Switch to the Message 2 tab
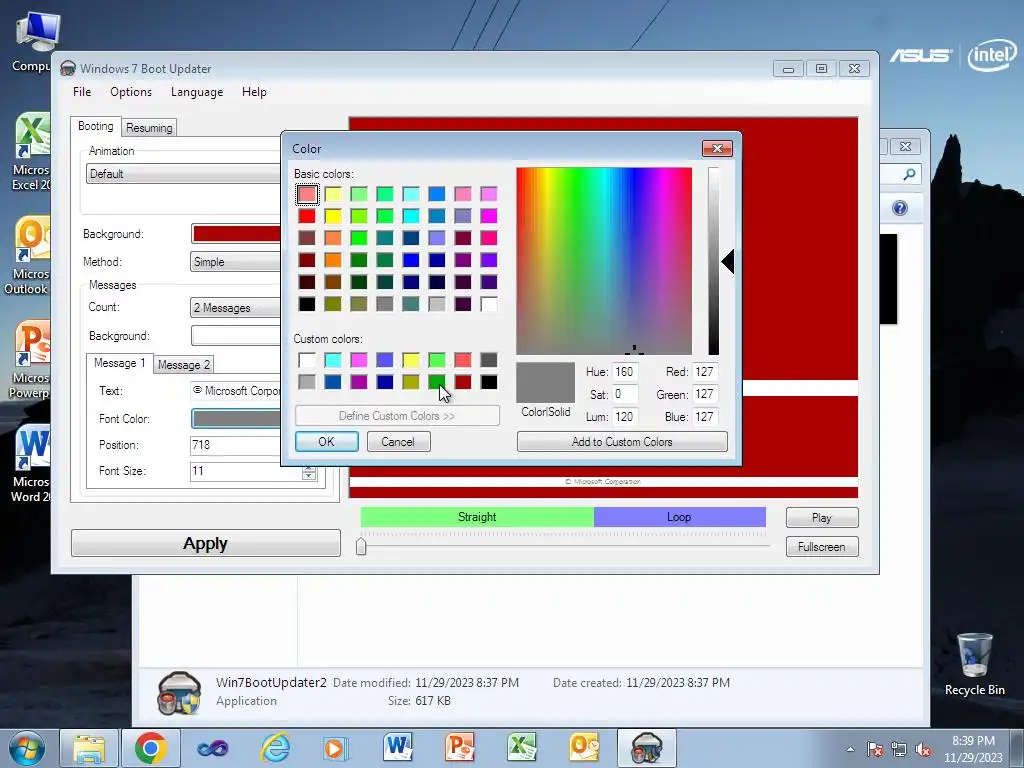The width and height of the screenshot is (1024, 768). [x=184, y=364]
